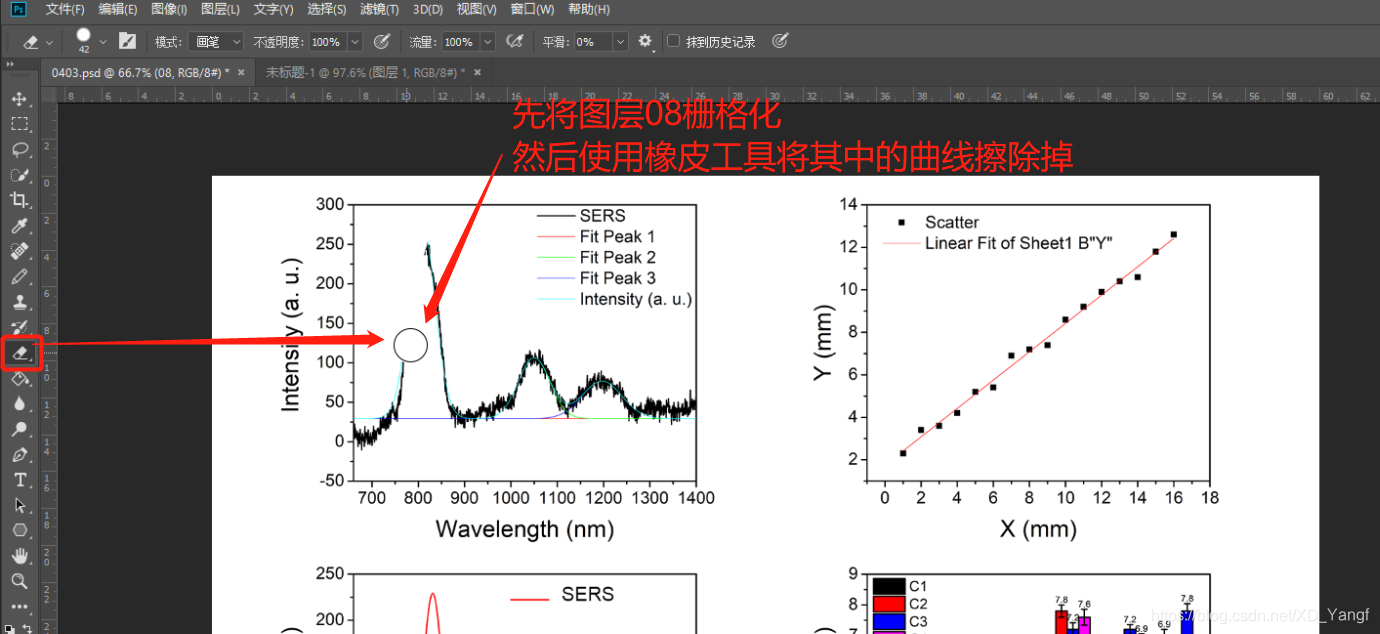Toggle the brush settings panel icon
This screenshot has width=1380, height=634.
(x=127, y=41)
